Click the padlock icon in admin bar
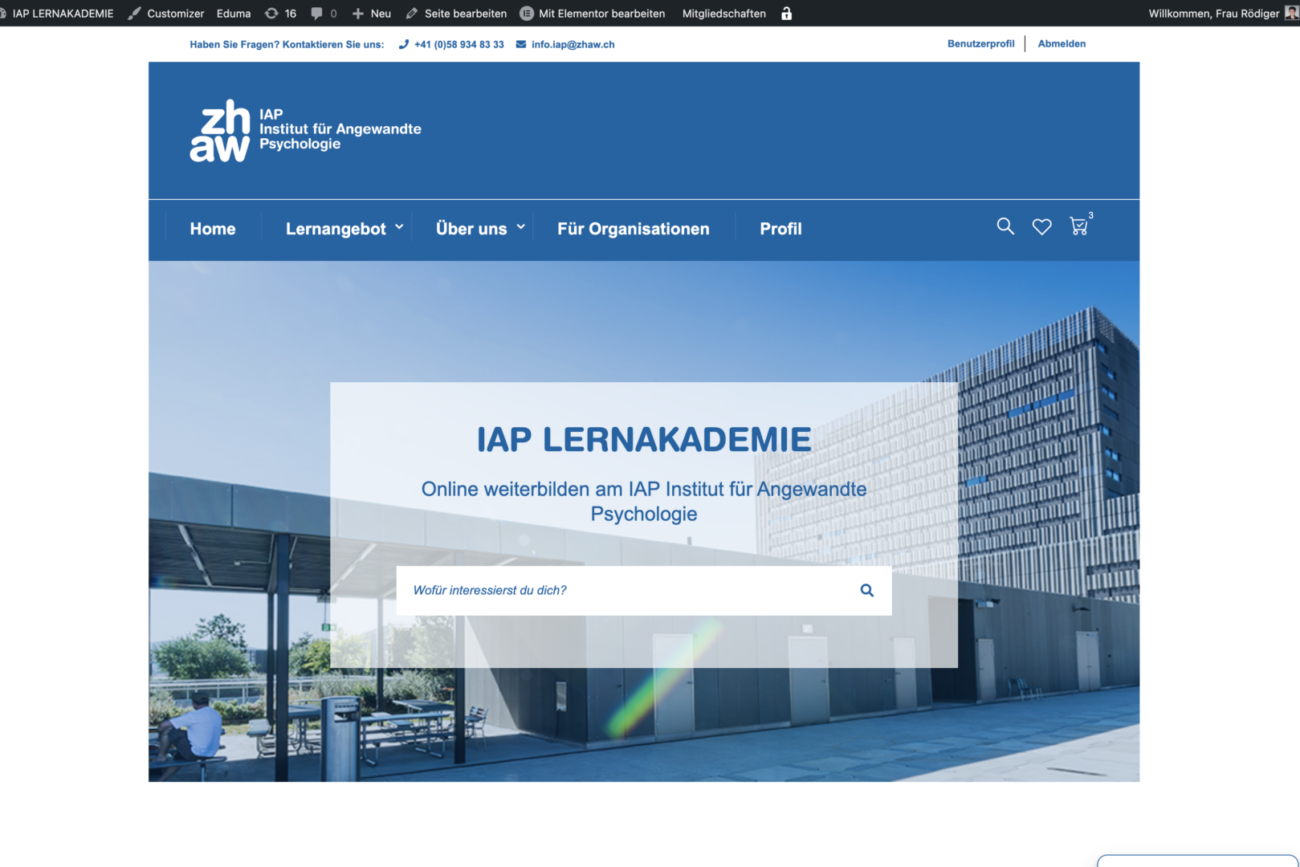This screenshot has width=1300, height=867. click(786, 14)
